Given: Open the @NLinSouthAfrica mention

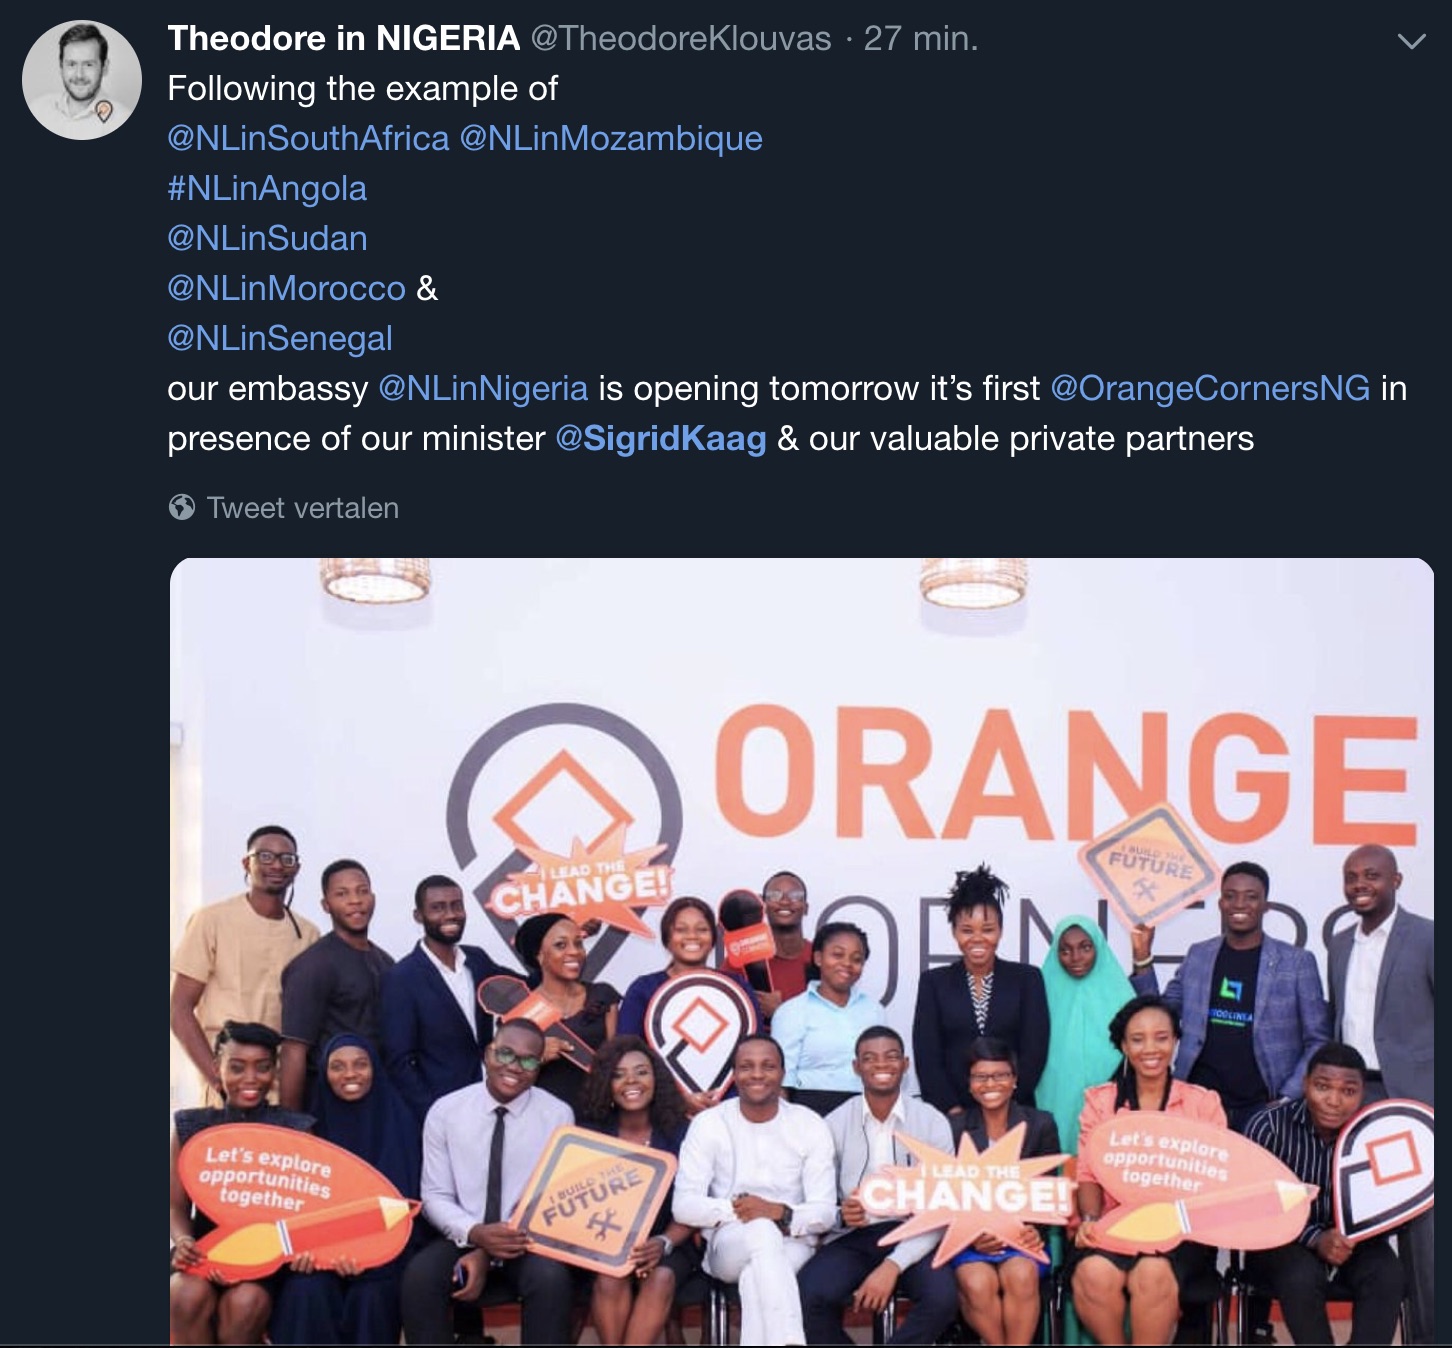Looking at the screenshot, I should (308, 138).
